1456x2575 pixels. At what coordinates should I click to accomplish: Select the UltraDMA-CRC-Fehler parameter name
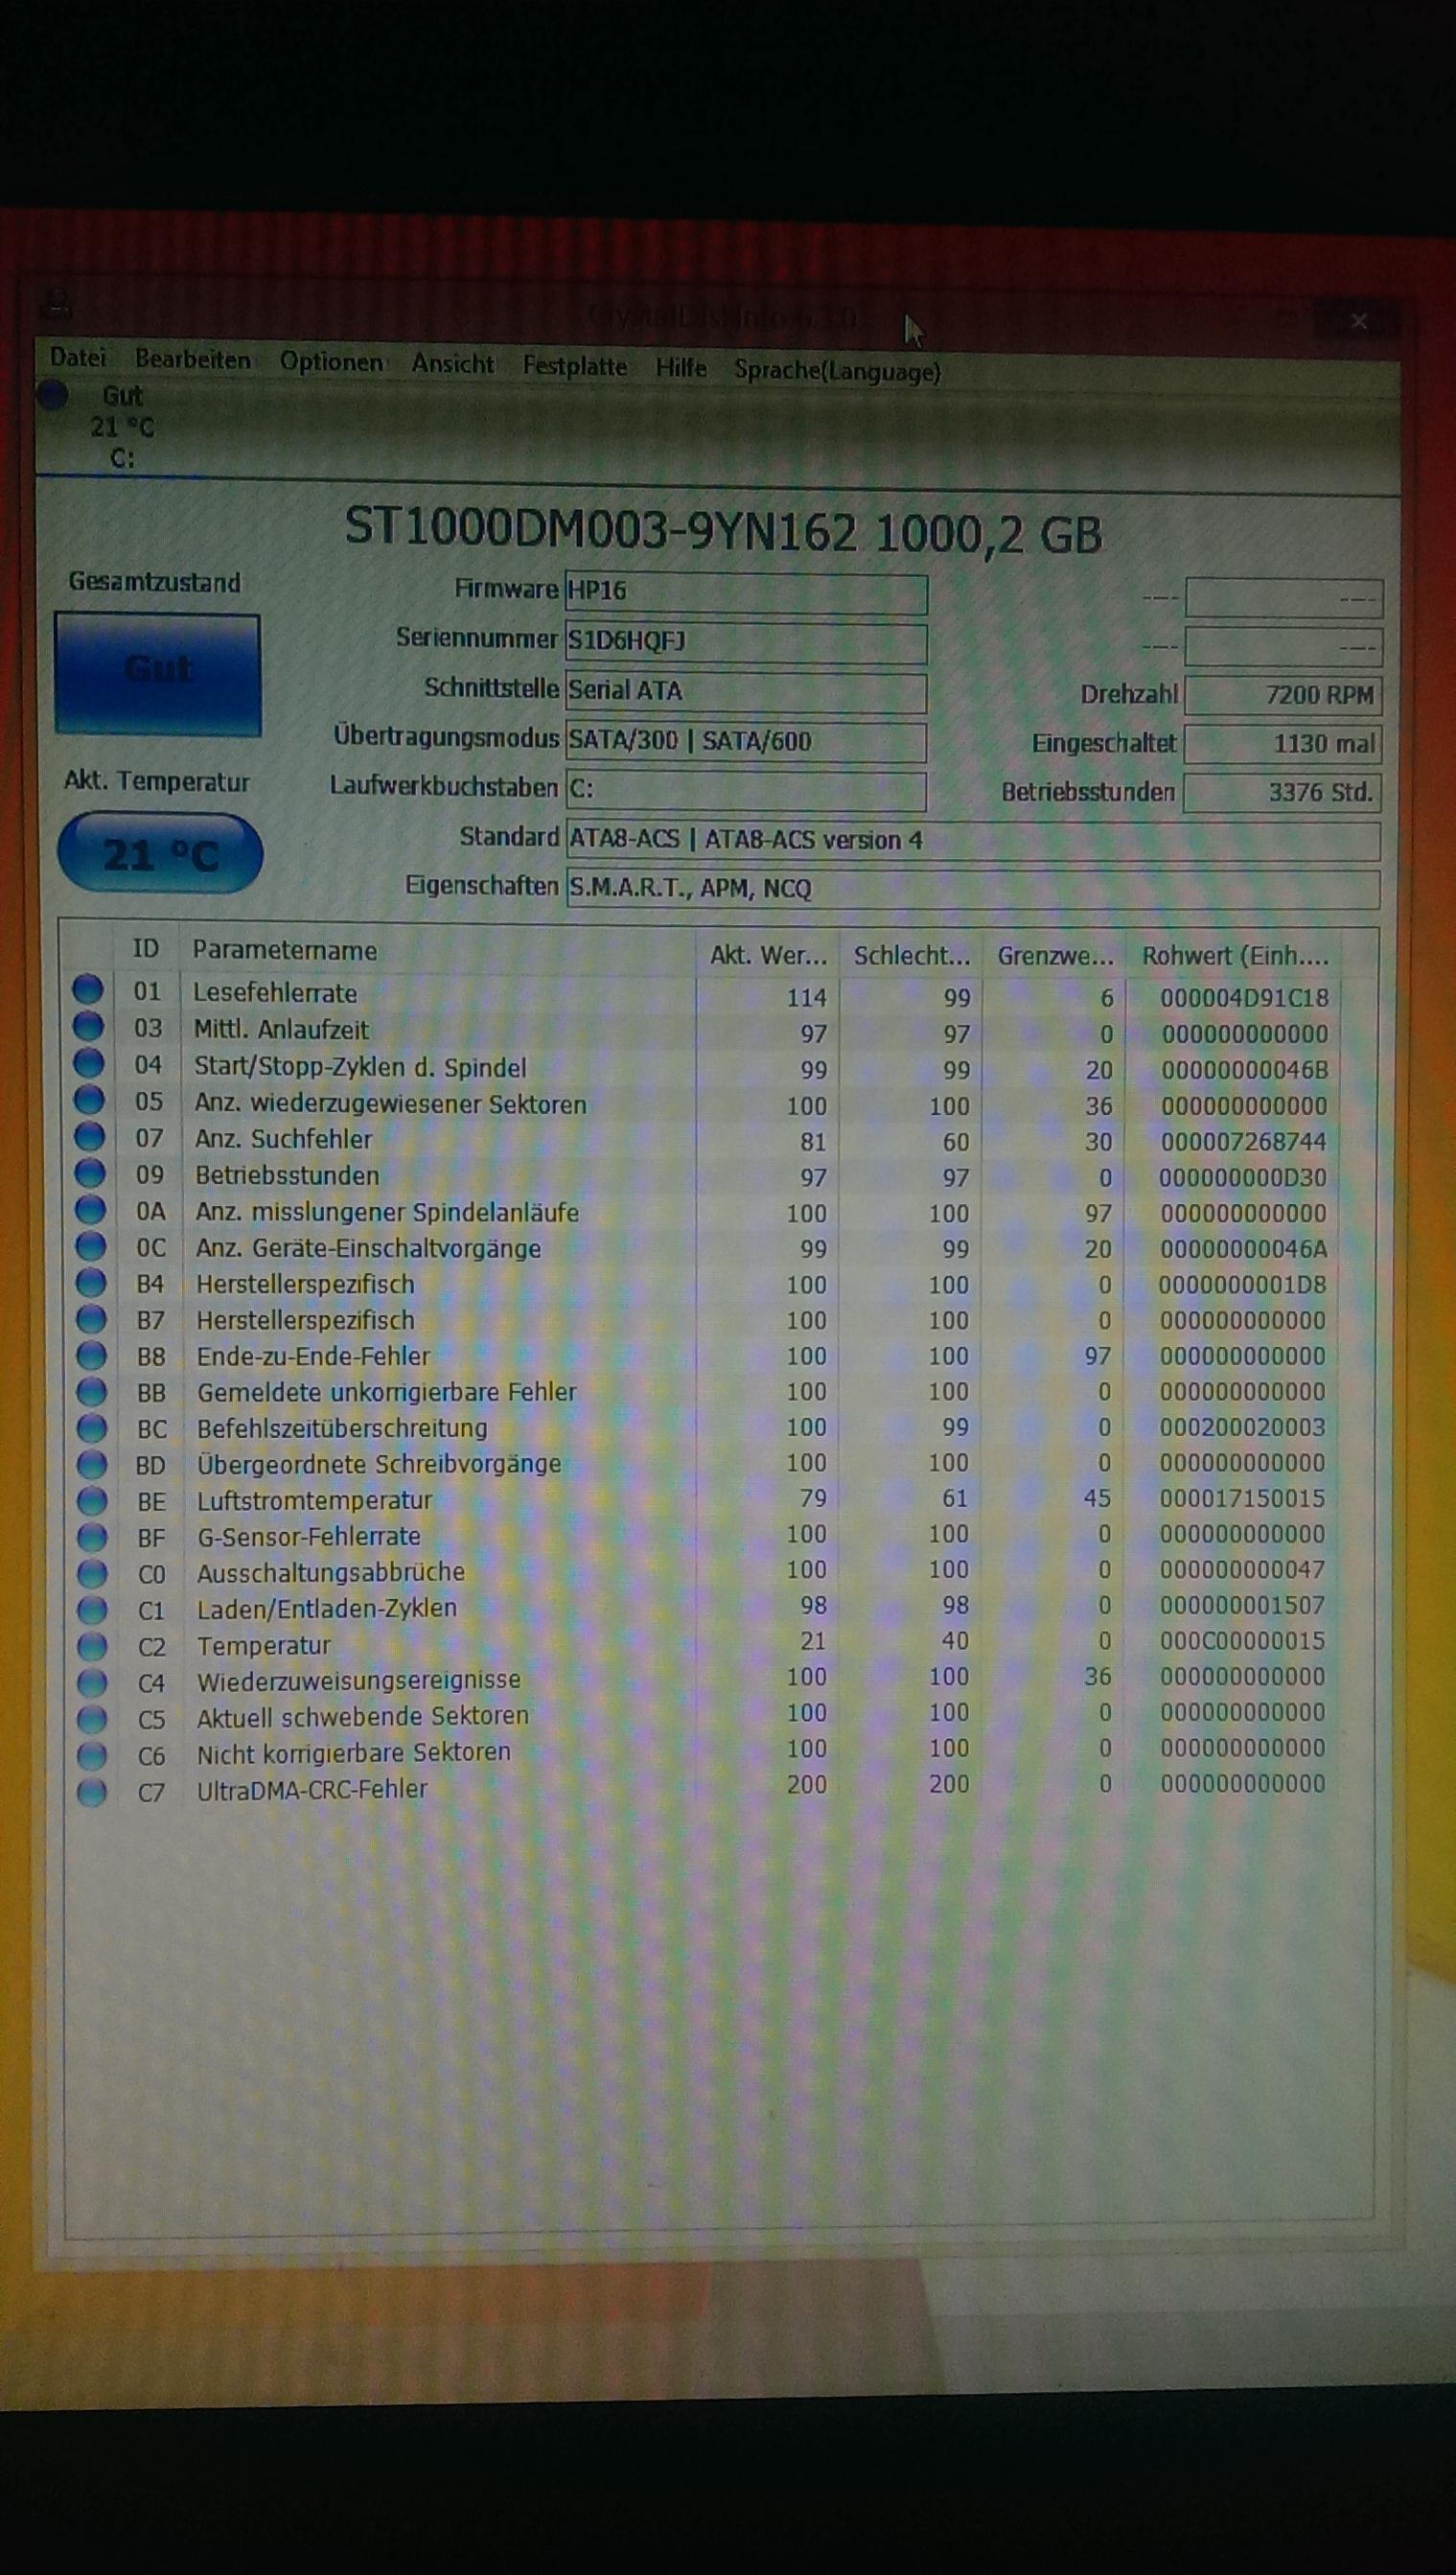pos(312,1789)
